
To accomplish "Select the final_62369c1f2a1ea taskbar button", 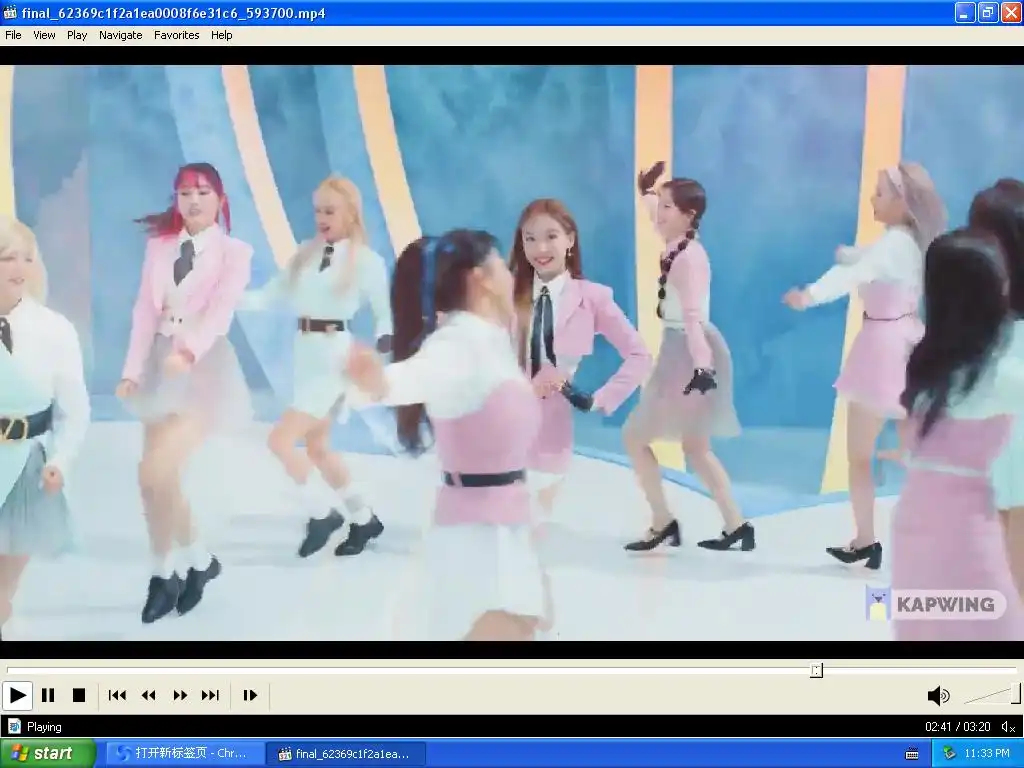I will coord(347,754).
